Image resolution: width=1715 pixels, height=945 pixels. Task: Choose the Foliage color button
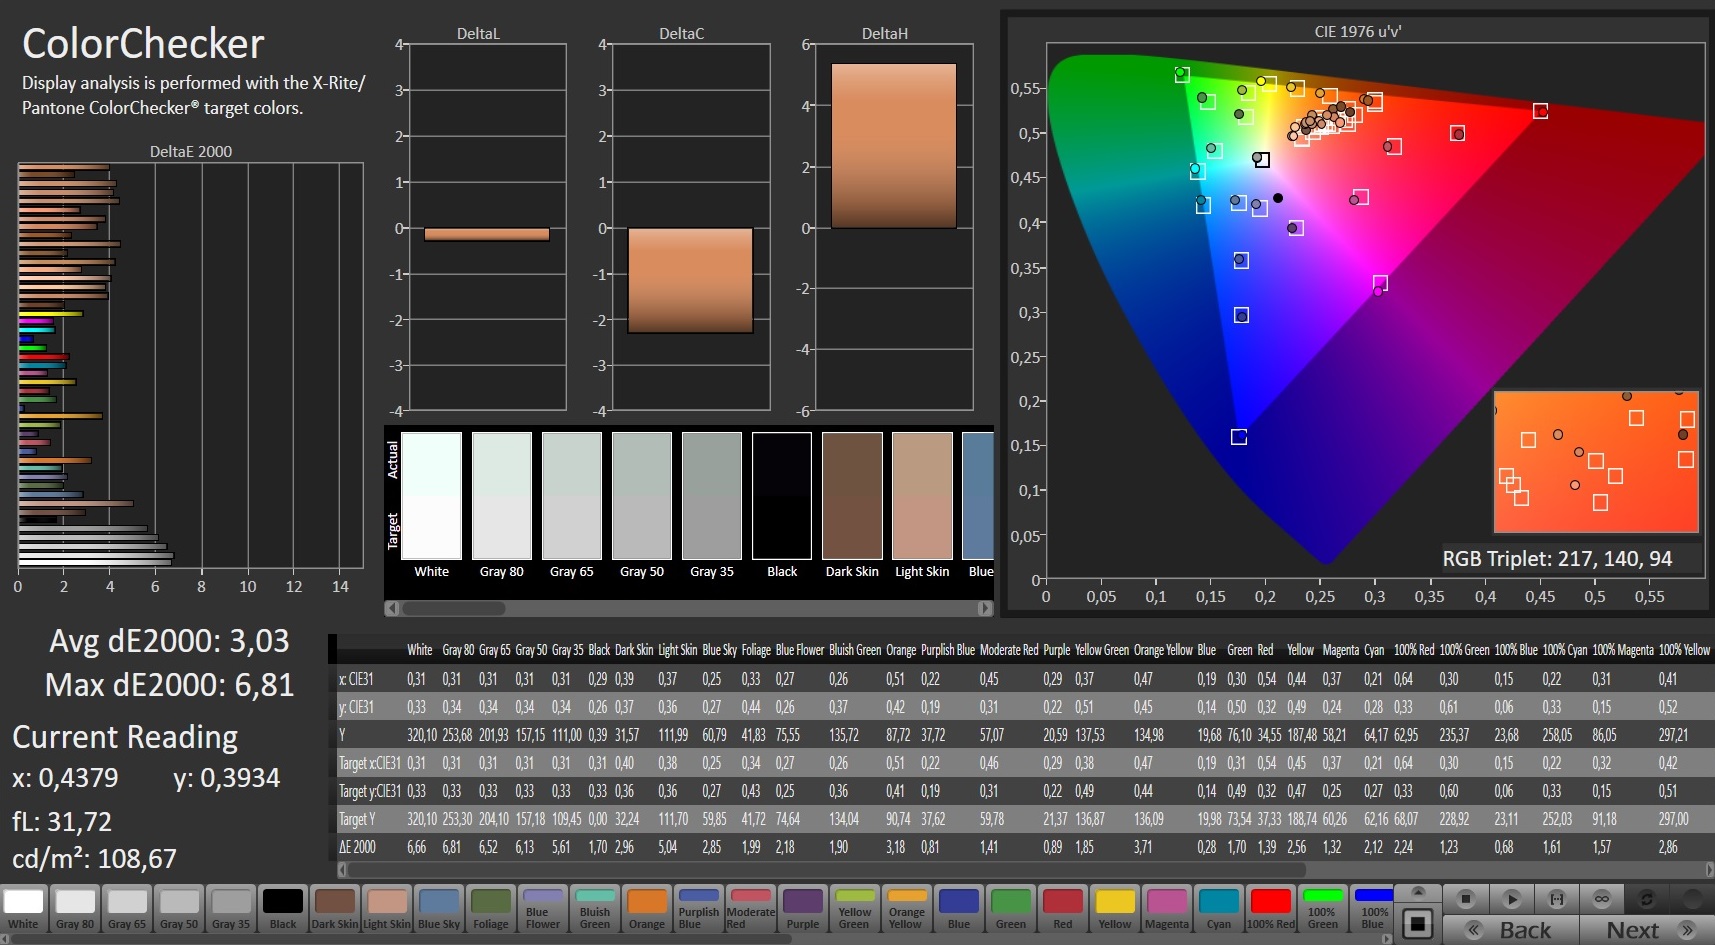point(491,908)
